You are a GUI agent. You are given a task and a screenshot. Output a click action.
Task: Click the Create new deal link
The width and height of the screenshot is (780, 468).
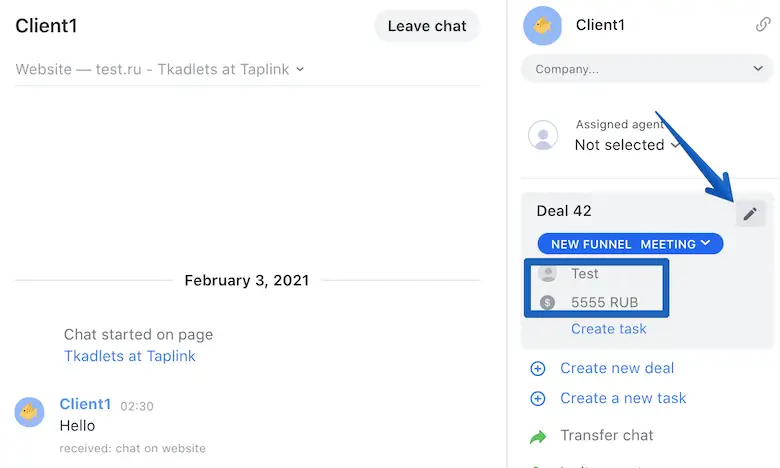click(x=617, y=368)
